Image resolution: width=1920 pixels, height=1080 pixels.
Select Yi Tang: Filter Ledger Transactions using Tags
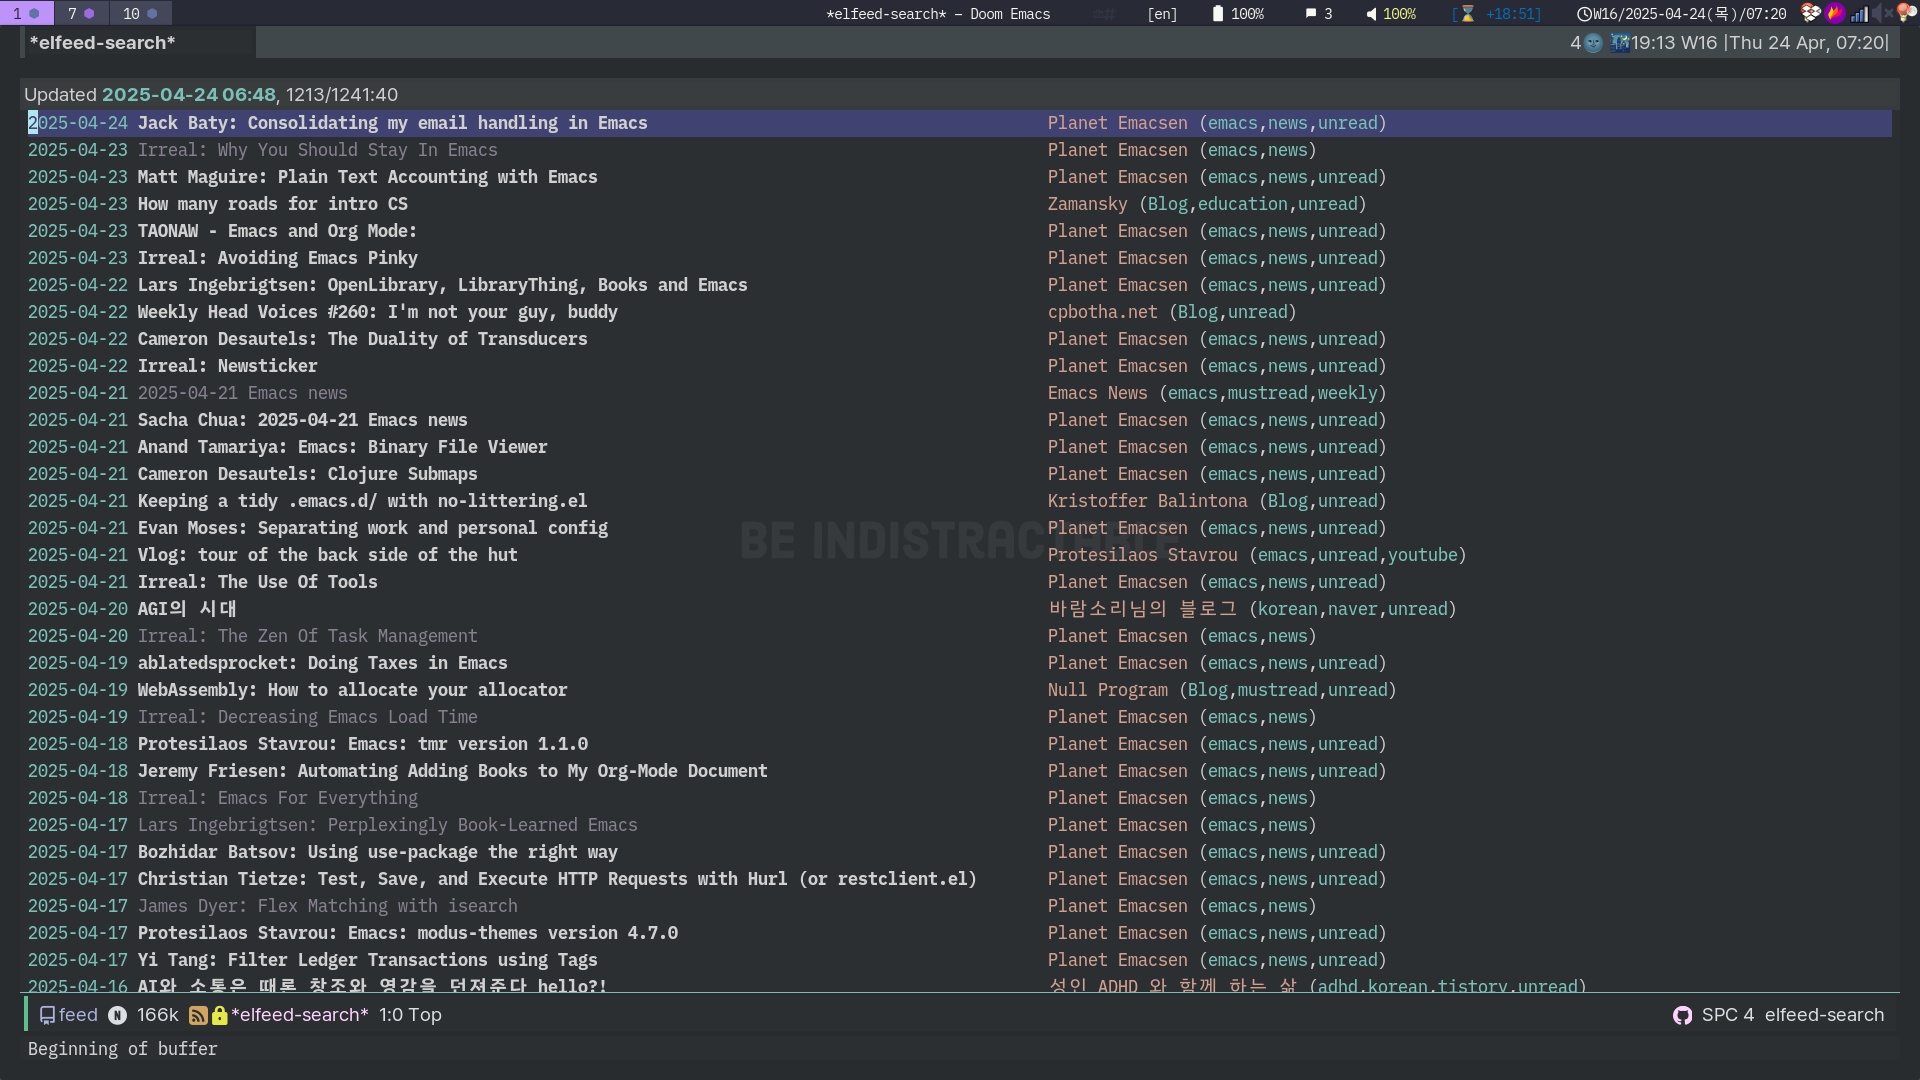[x=367, y=960]
